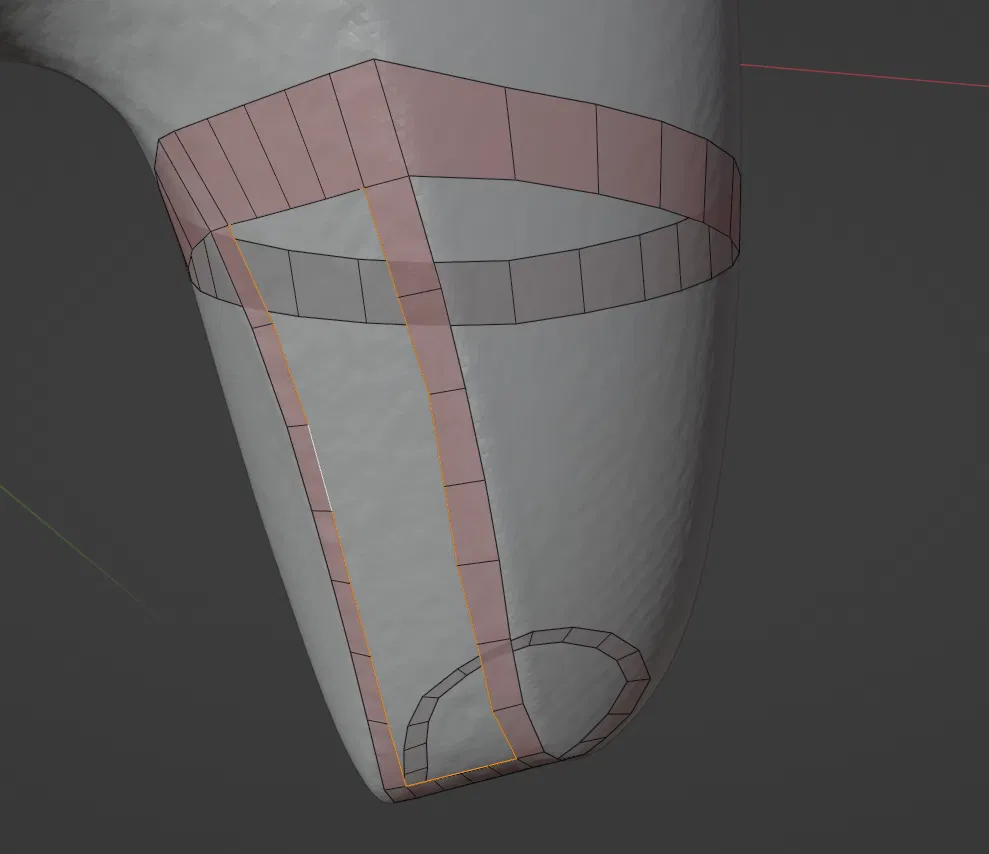This screenshot has width=989, height=854.
Task: Select the peak vertex atop the upper band
Action: [x=374, y=60]
